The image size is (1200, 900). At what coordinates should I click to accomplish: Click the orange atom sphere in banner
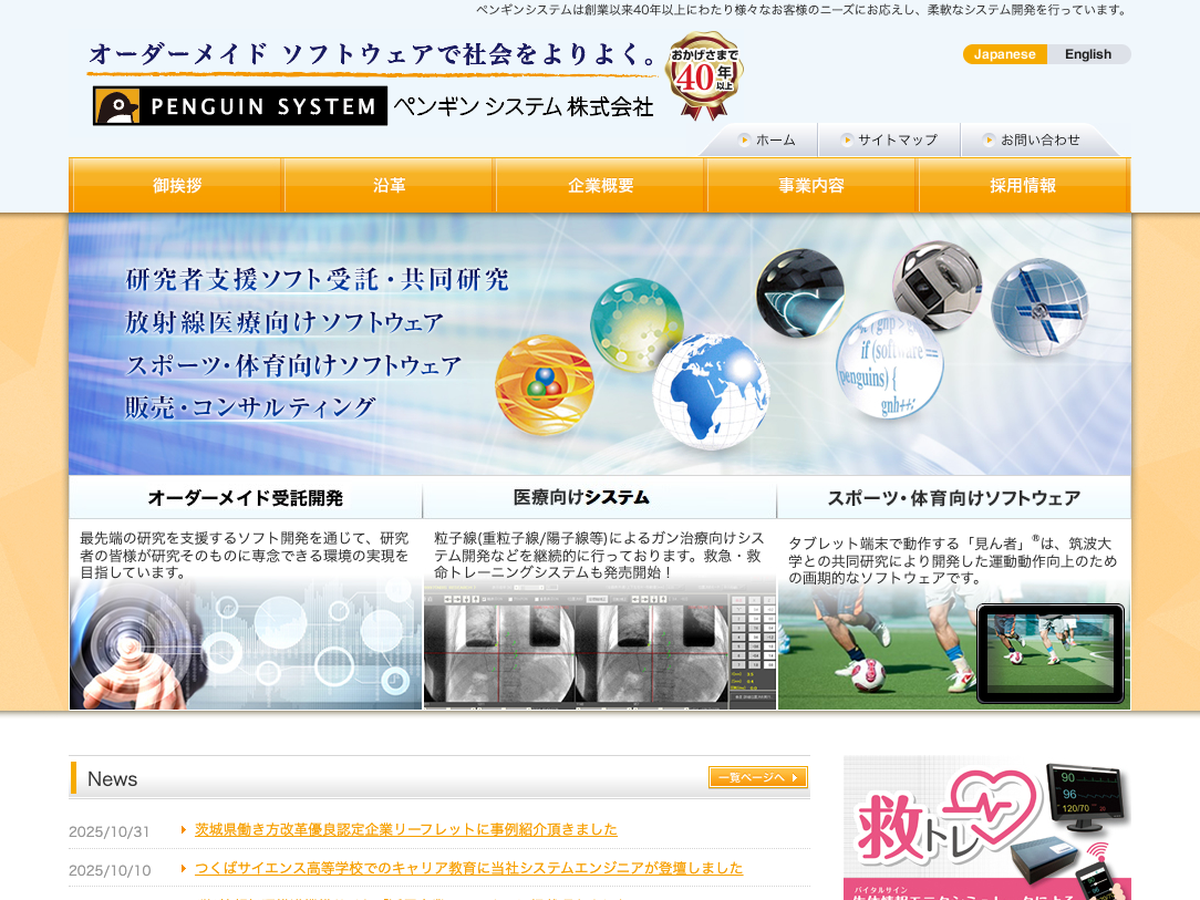(544, 385)
